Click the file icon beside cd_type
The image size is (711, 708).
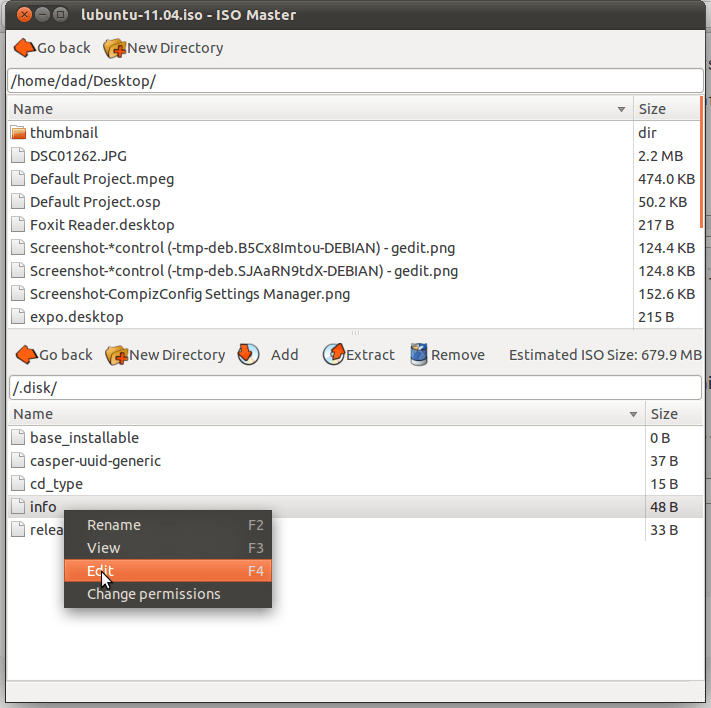[18, 484]
